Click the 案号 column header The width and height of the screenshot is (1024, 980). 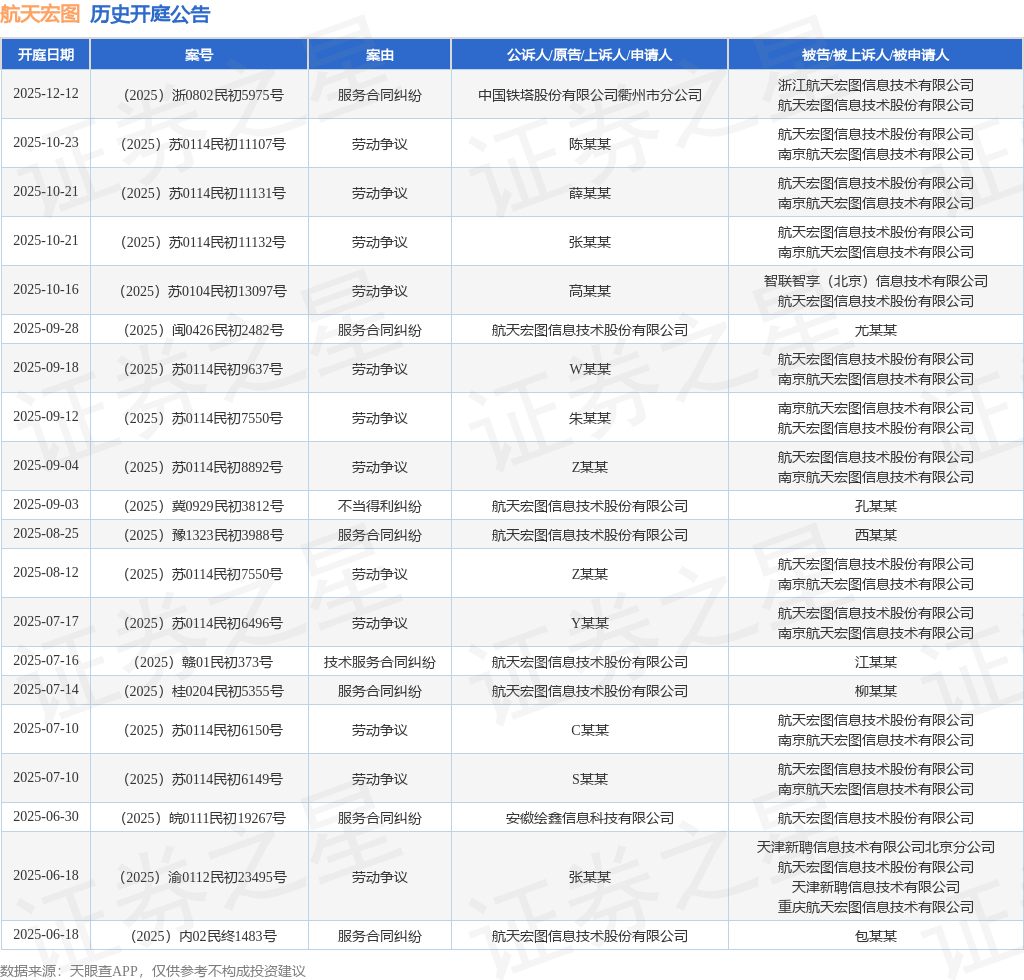pyautogui.click(x=199, y=55)
